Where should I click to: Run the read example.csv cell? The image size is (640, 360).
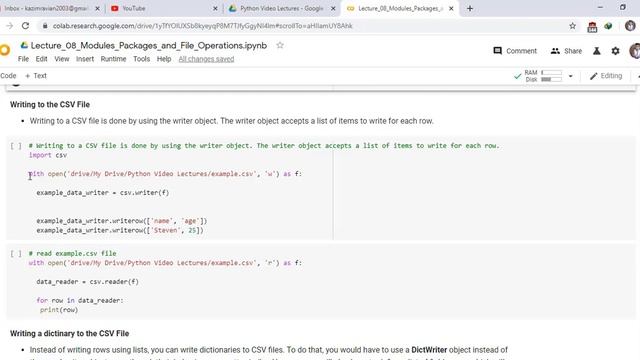(16, 253)
